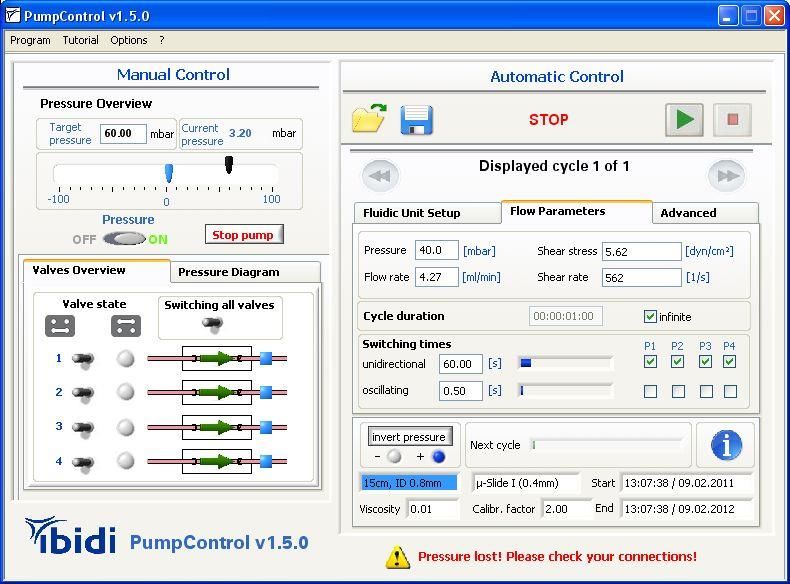The width and height of the screenshot is (790, 584).
Task: Open the ? help menu
Action: [162, 40]
